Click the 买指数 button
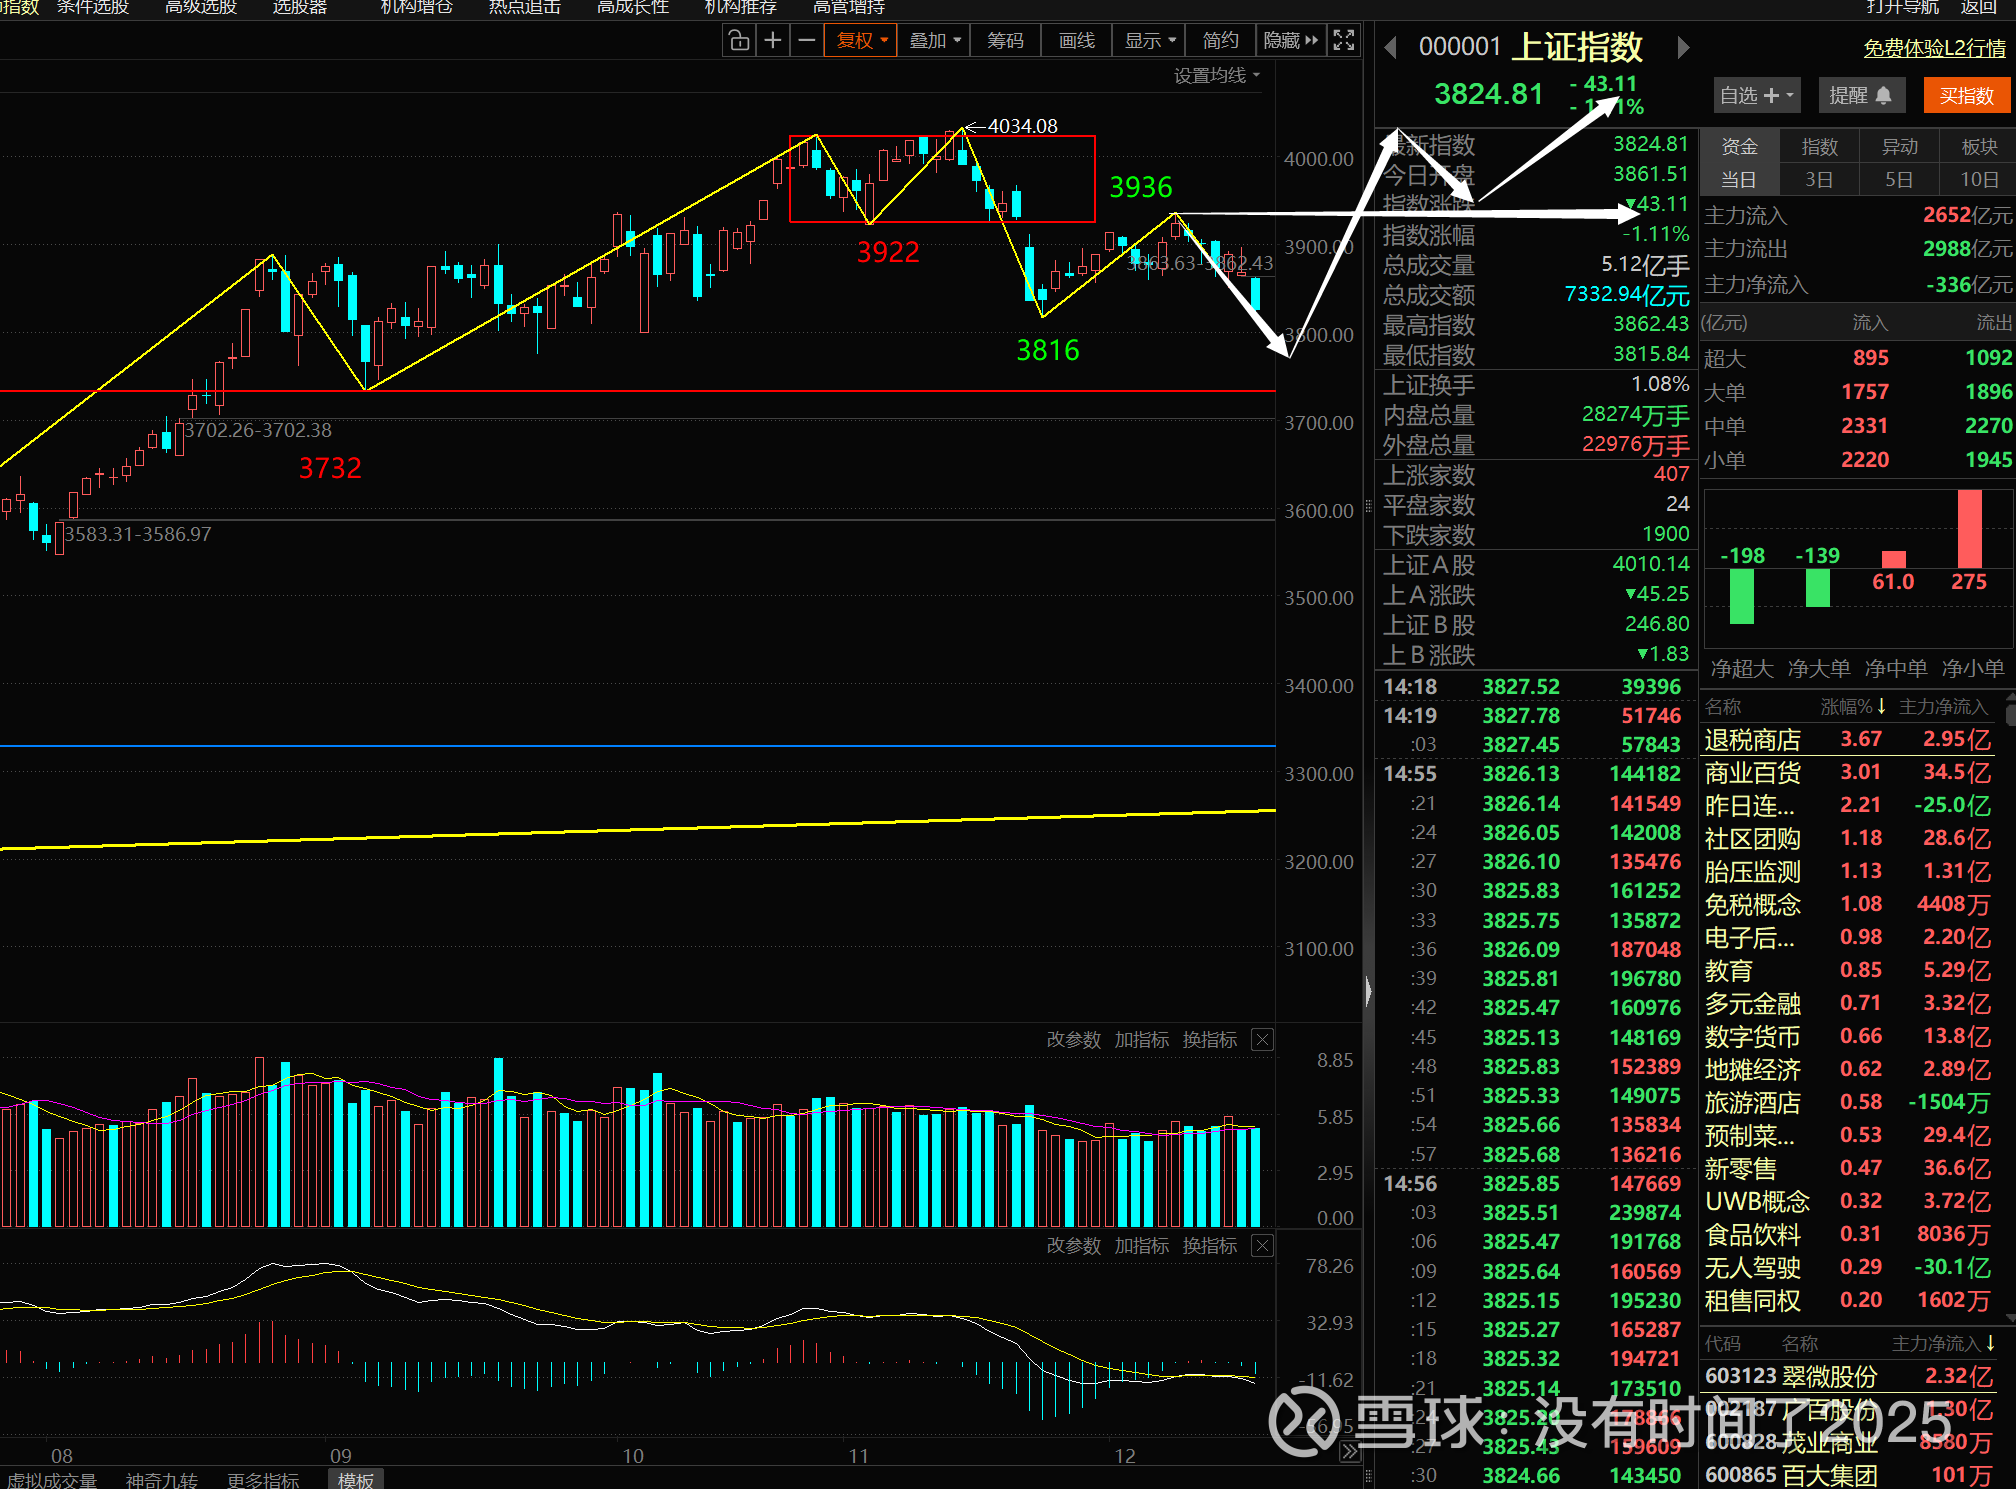Image resolution: width=2016 pixels, height=1489 pixels. 1966,96
